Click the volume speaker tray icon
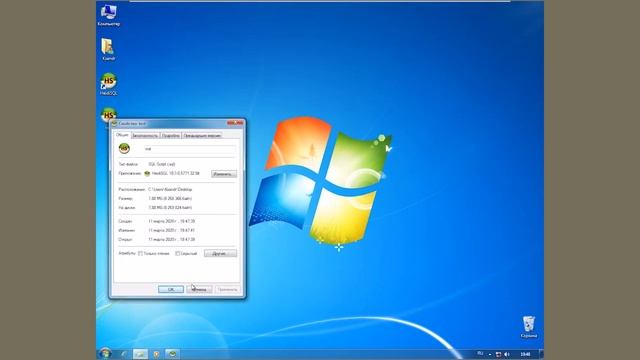 pos(507,354)
